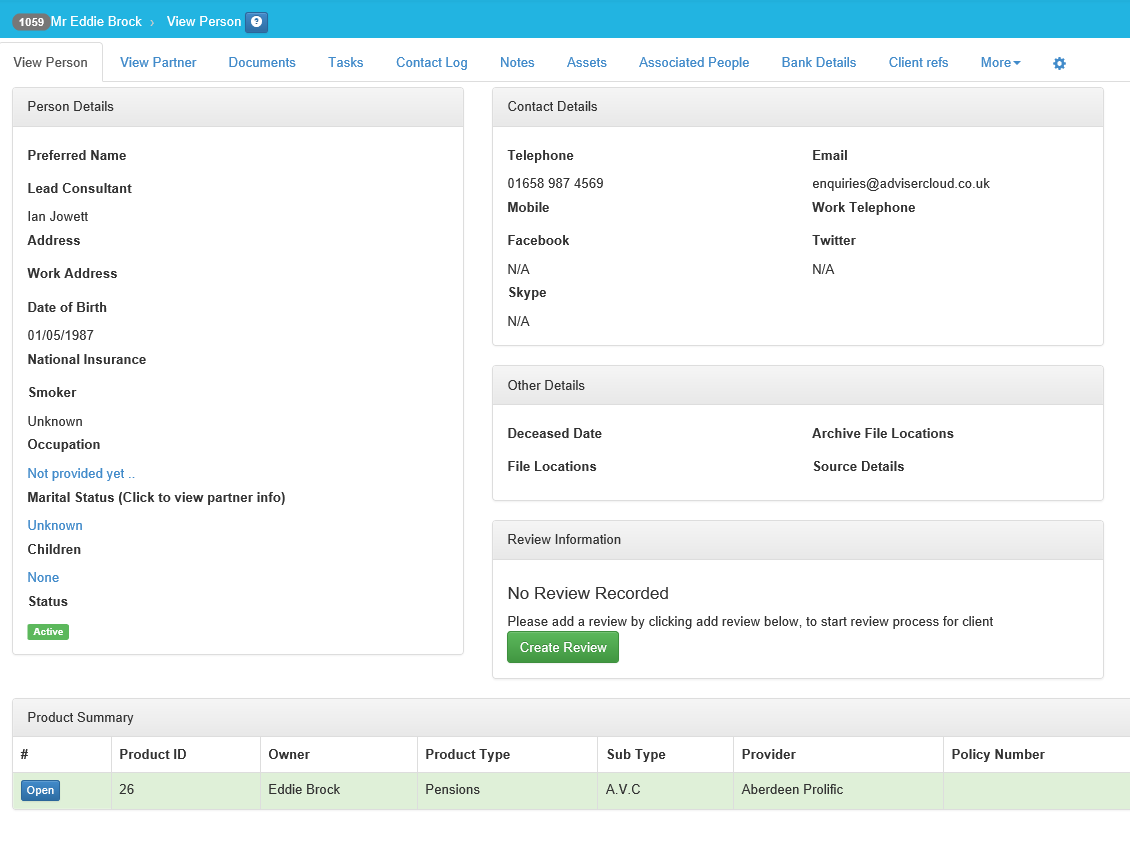Switch to Bank Details tab
This screenshot has width=1130, height=858.
pos(819,62)
